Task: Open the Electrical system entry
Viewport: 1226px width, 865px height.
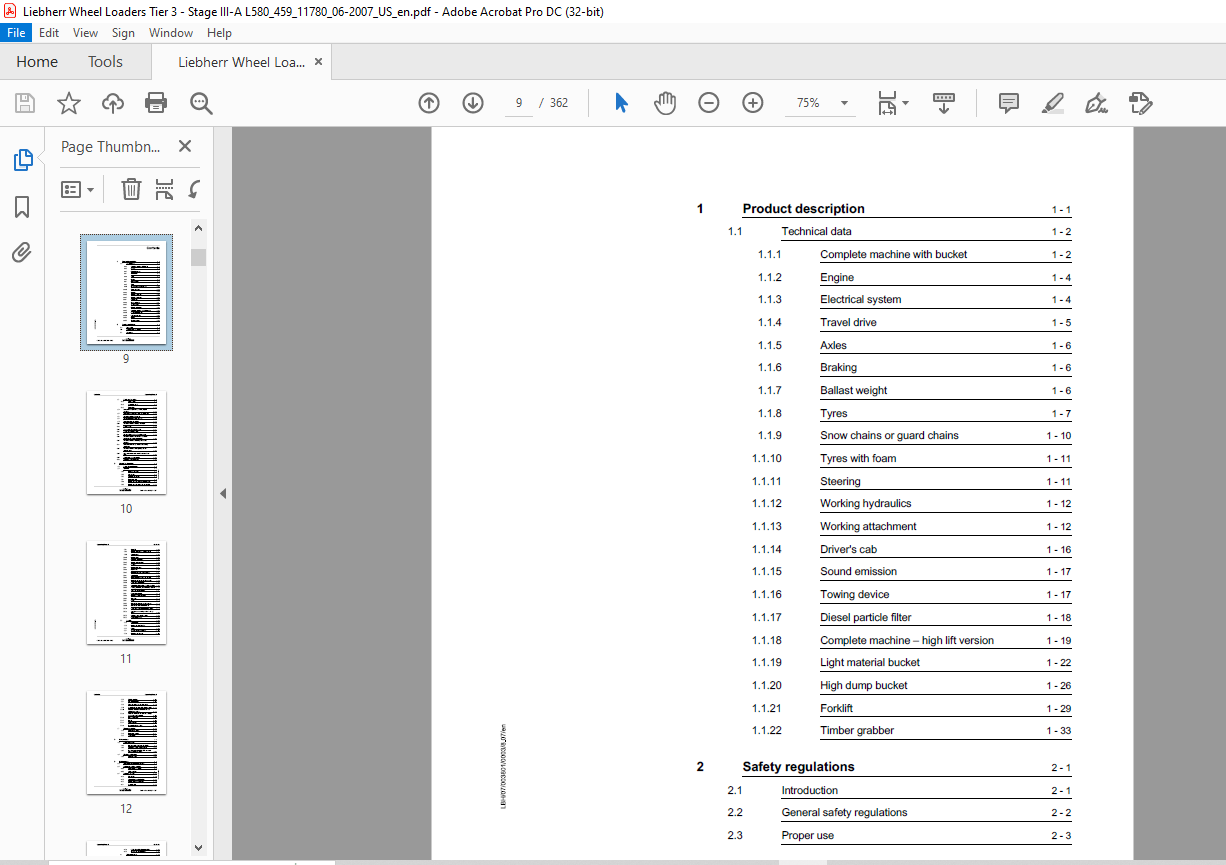Action: pos(860,300)
